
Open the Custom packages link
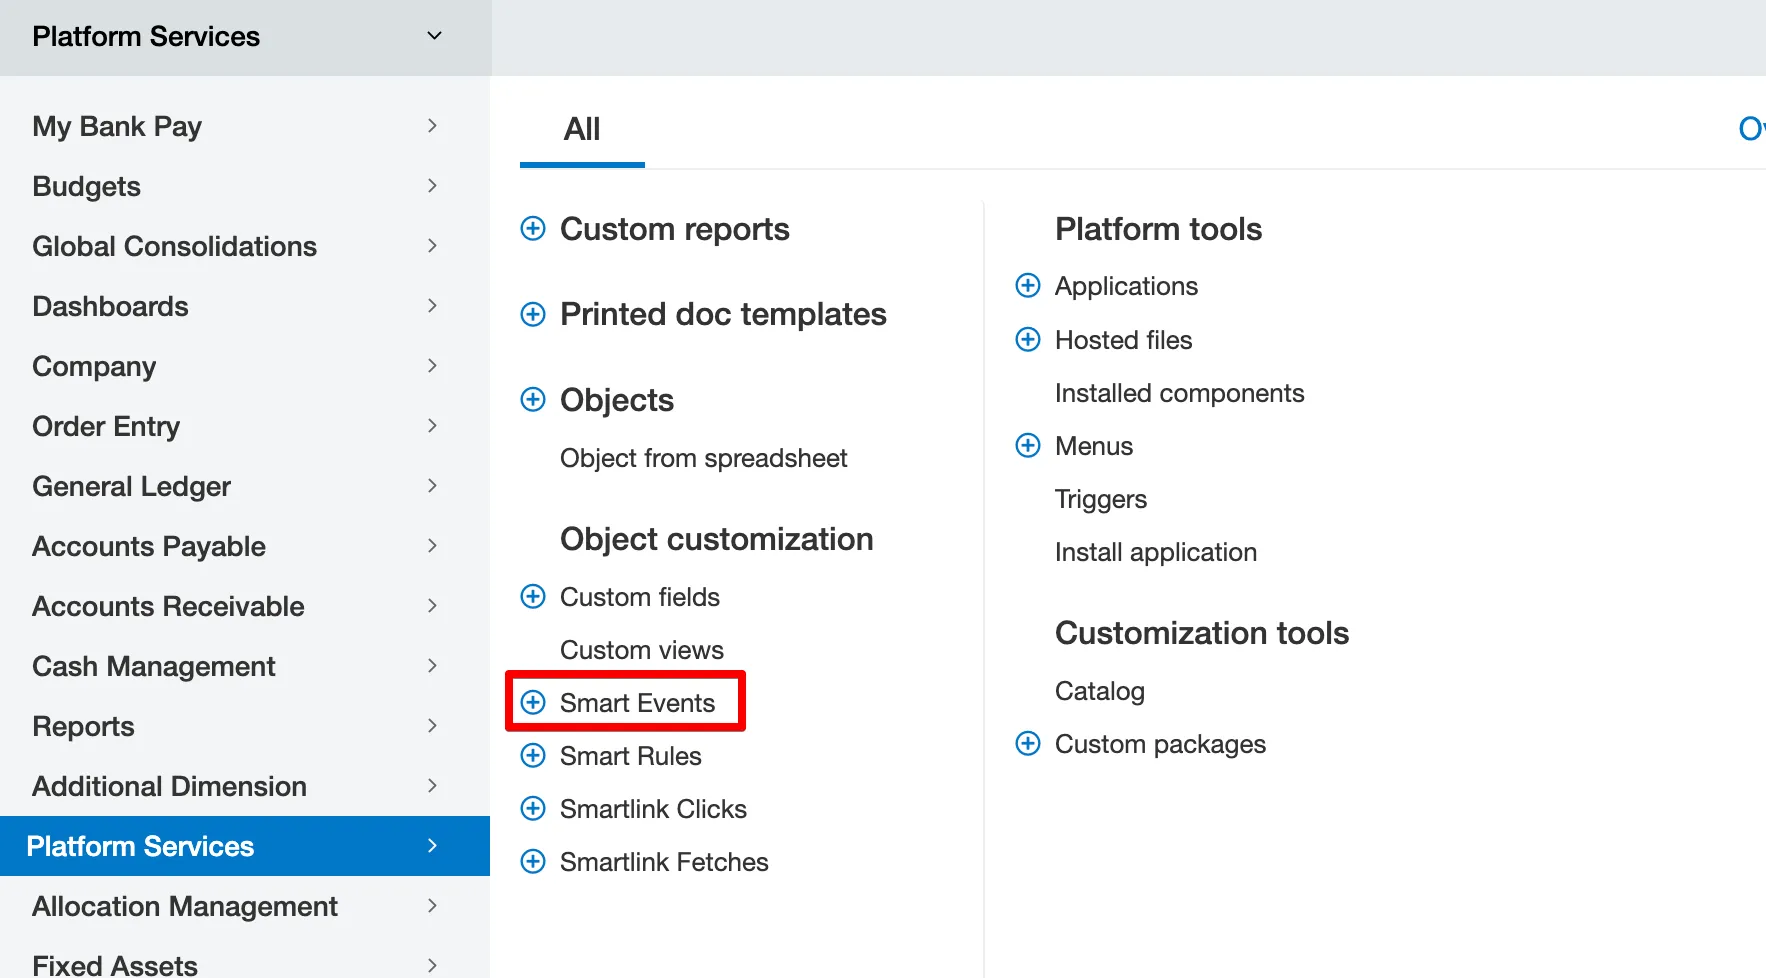click(1160, 745)
